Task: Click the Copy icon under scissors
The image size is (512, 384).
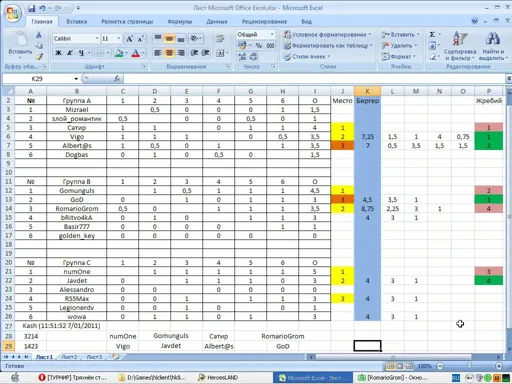Action: coord(39,45)
